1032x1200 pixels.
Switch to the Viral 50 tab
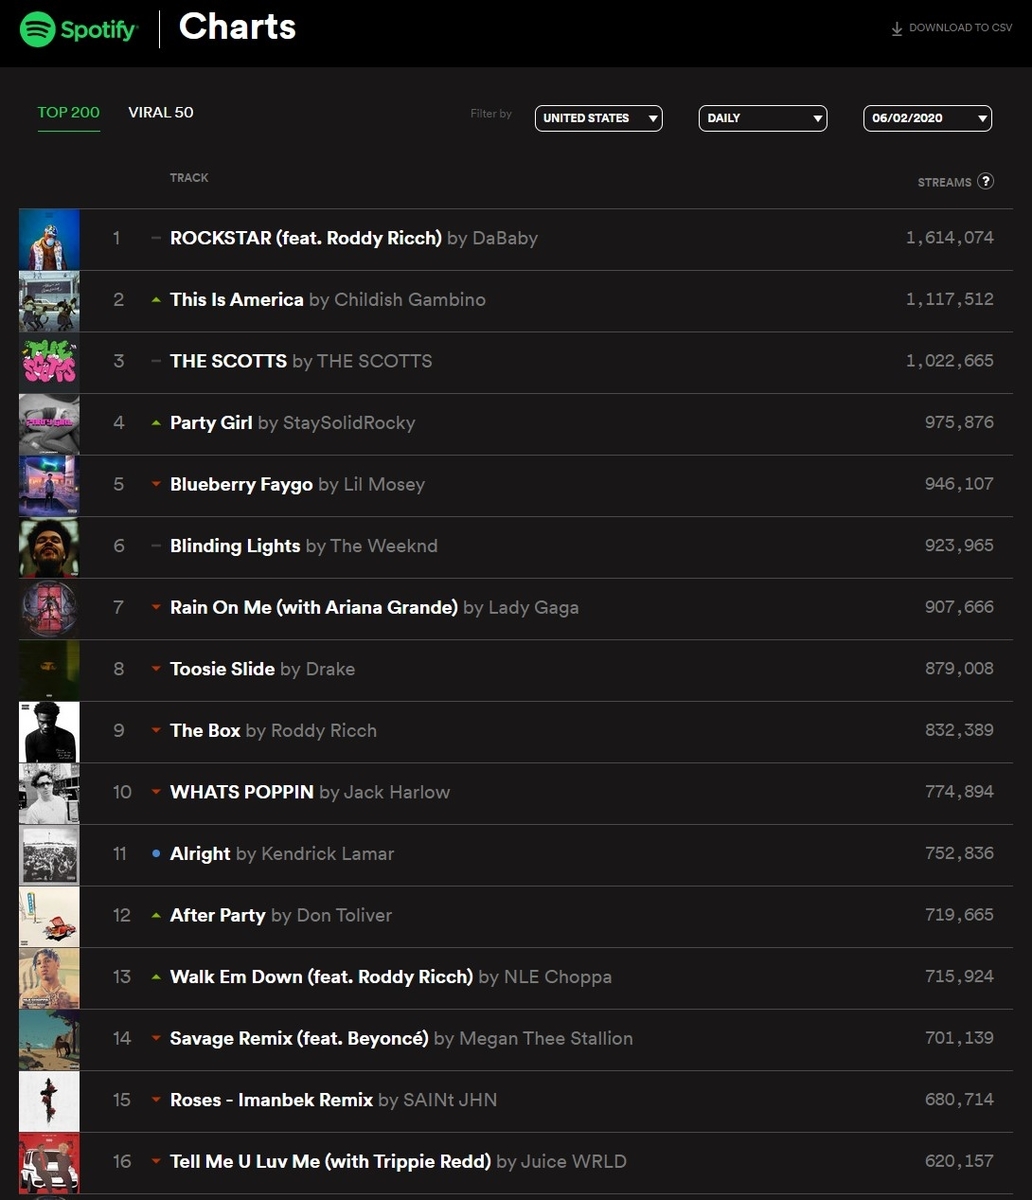[x=161, y=112]
